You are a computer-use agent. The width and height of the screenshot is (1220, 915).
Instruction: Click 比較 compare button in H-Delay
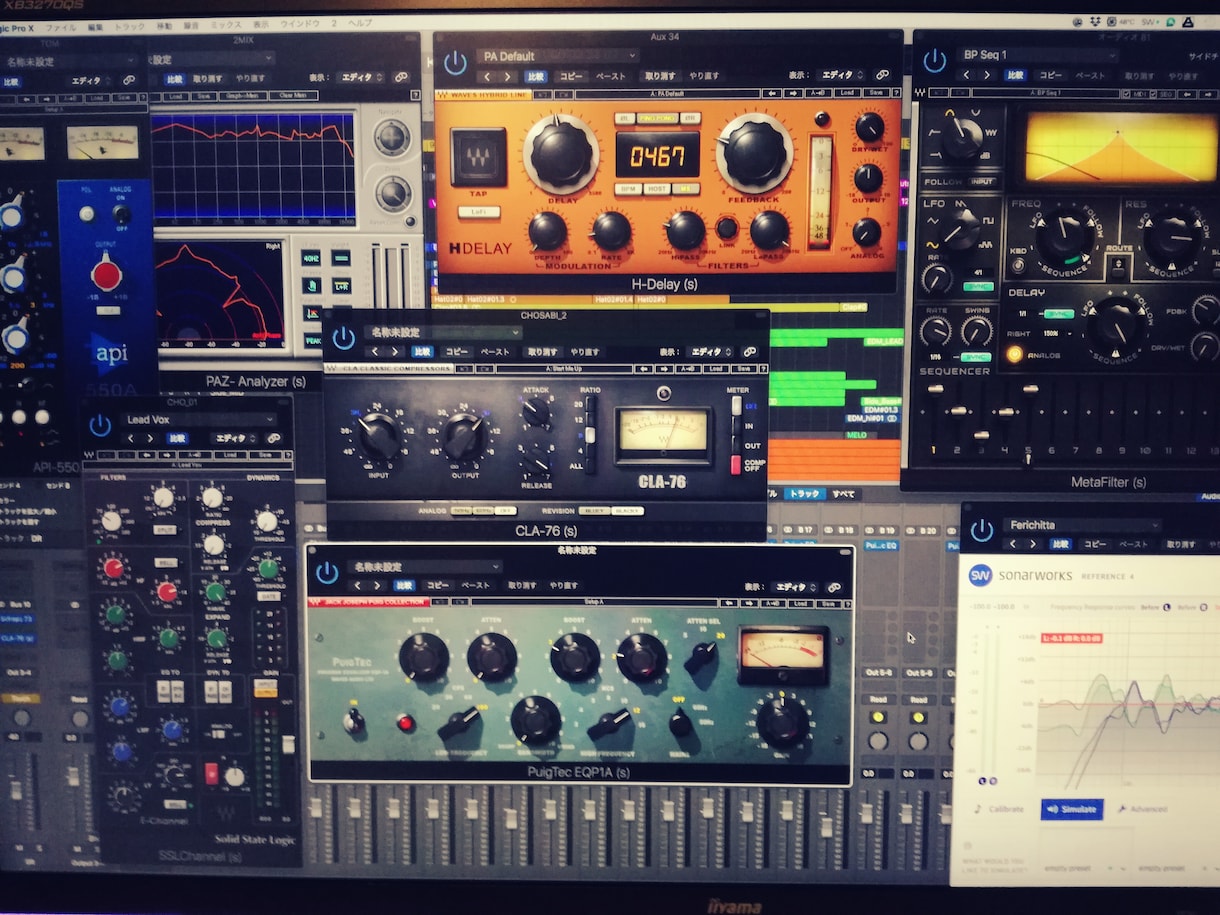pos(536,76)
